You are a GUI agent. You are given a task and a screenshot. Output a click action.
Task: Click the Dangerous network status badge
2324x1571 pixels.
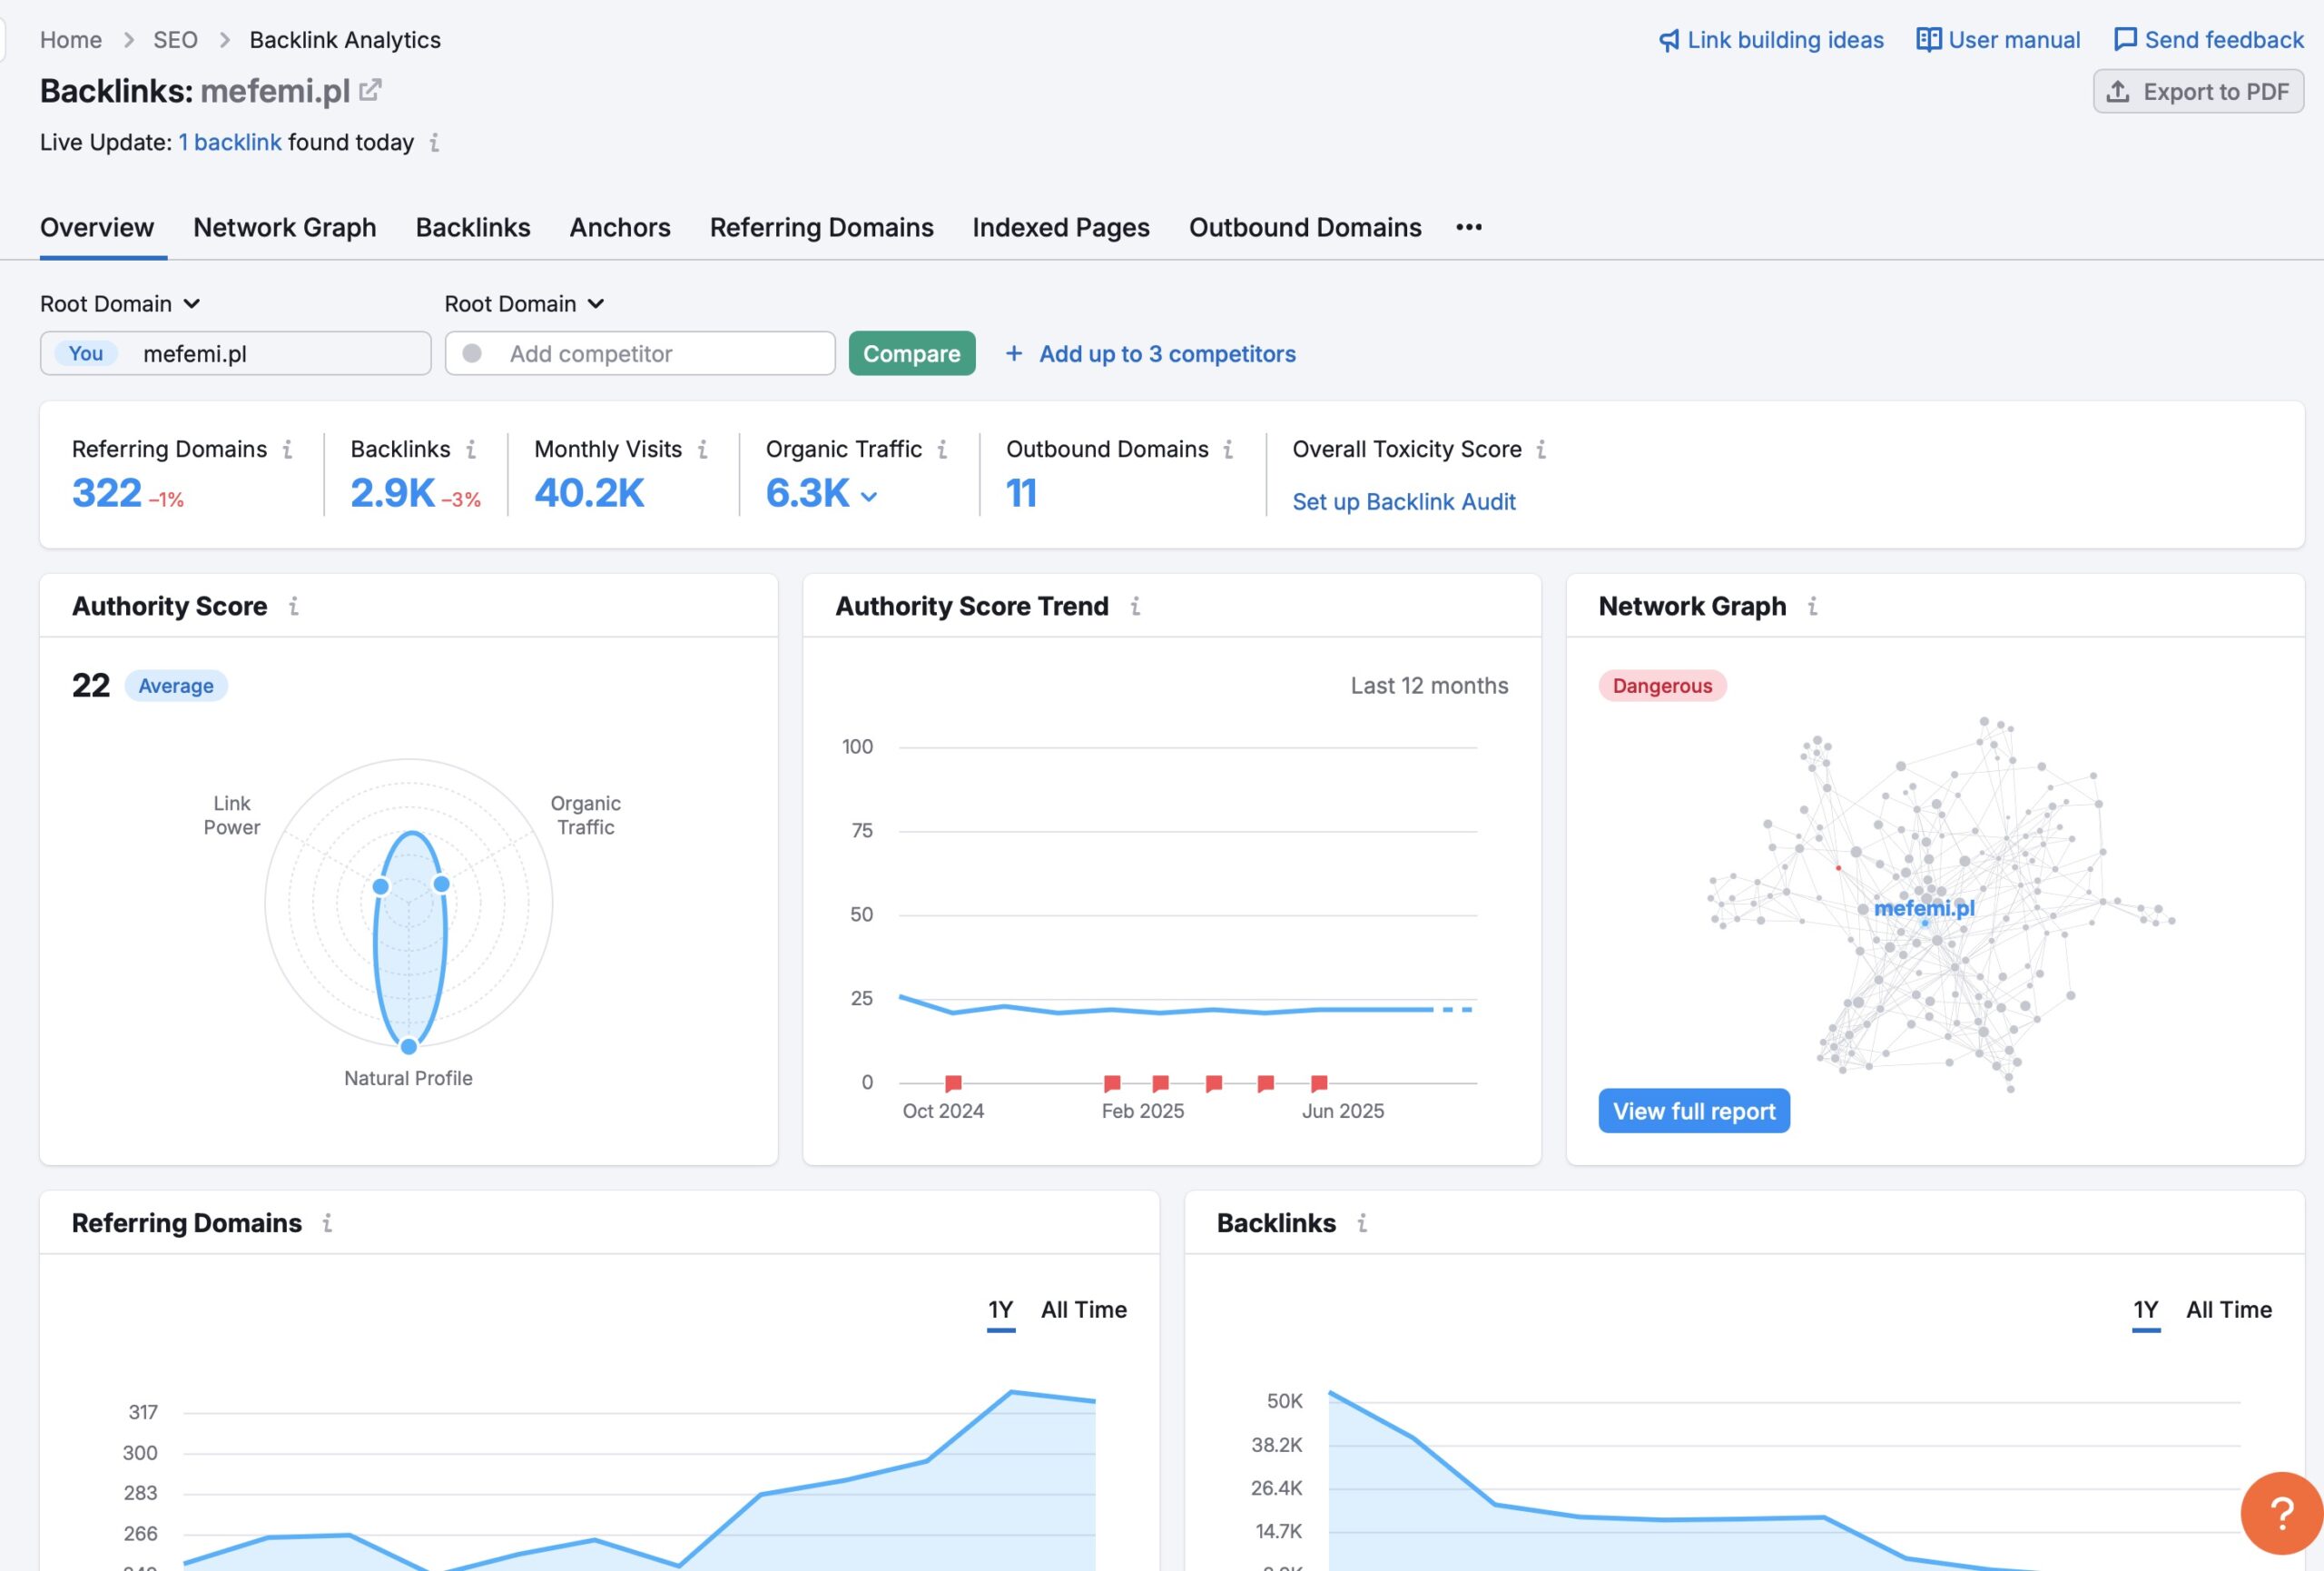pos(1662,686)
